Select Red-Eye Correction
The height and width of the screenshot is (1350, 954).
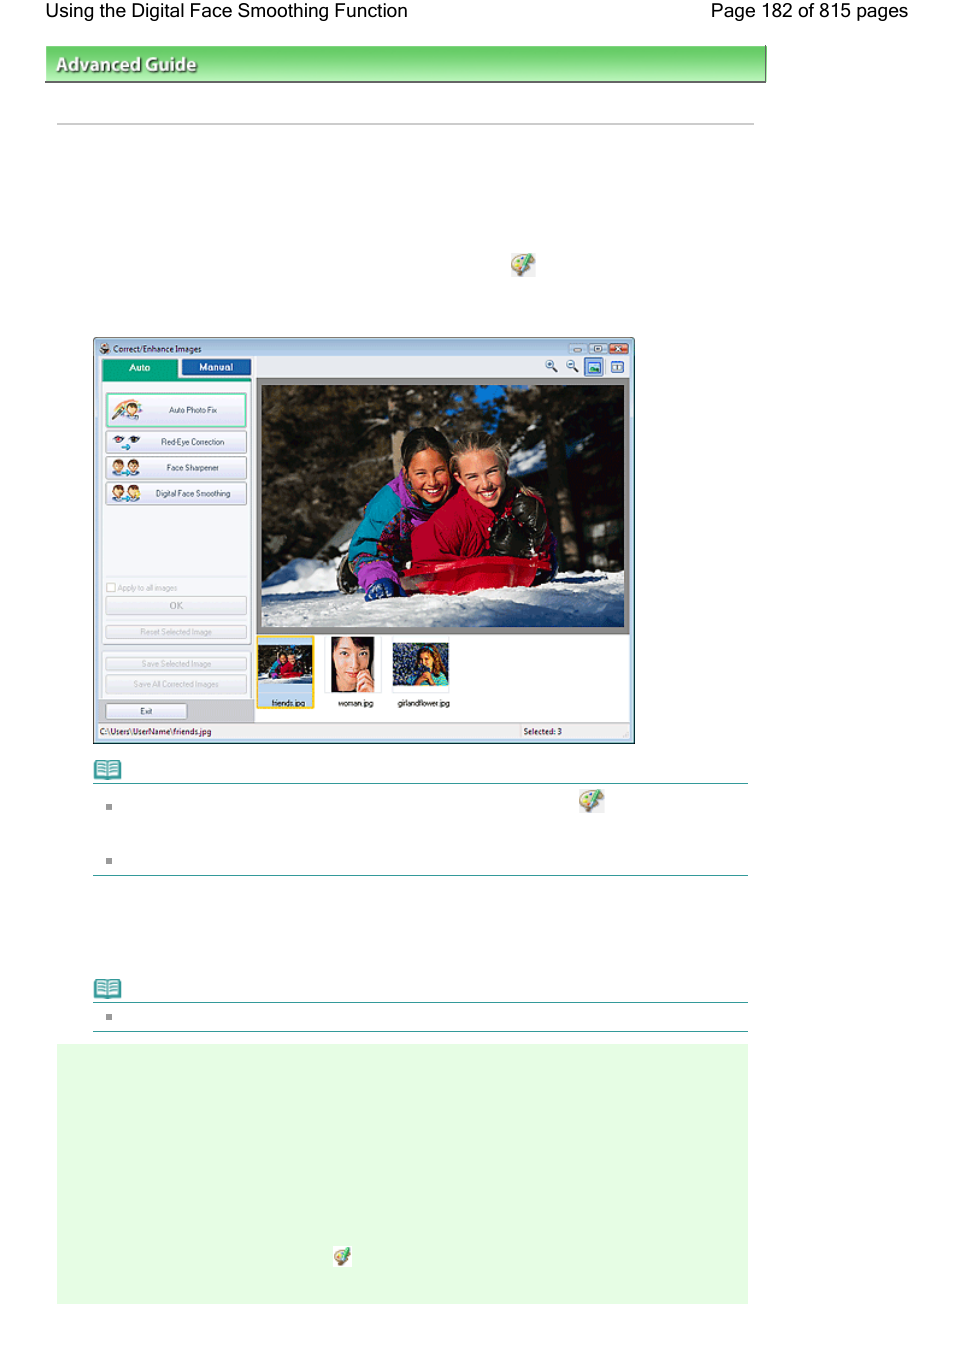pos(176,442)
